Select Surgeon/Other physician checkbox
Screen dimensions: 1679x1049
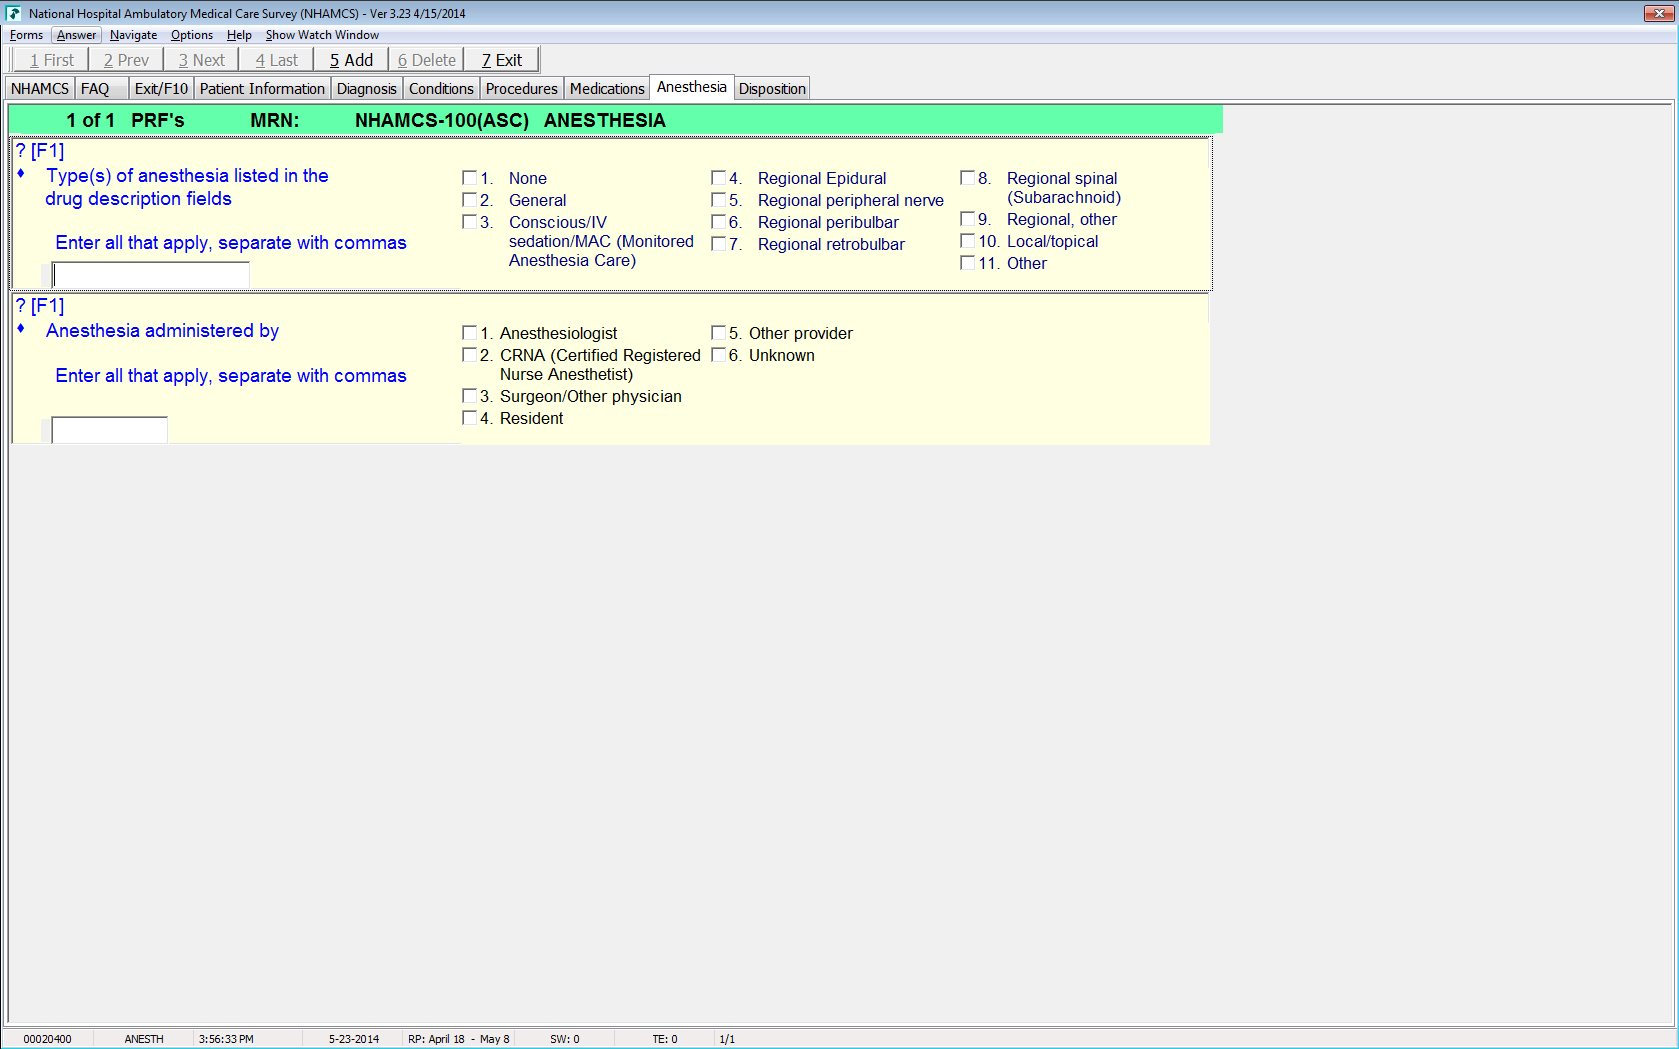coord(469,396)
